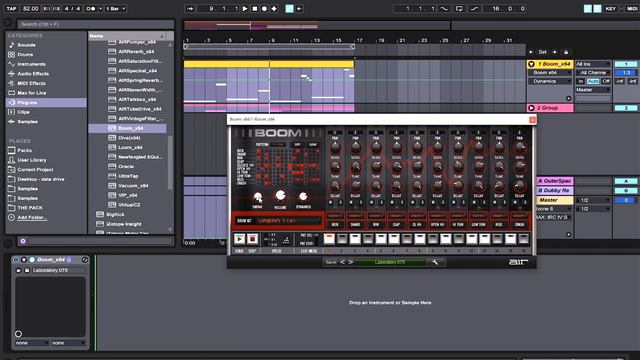Image resolution: width=640 pixels, height=360 pixels.
Task: Toggle the Follow playback arrow button
Action: click(190, 8)
